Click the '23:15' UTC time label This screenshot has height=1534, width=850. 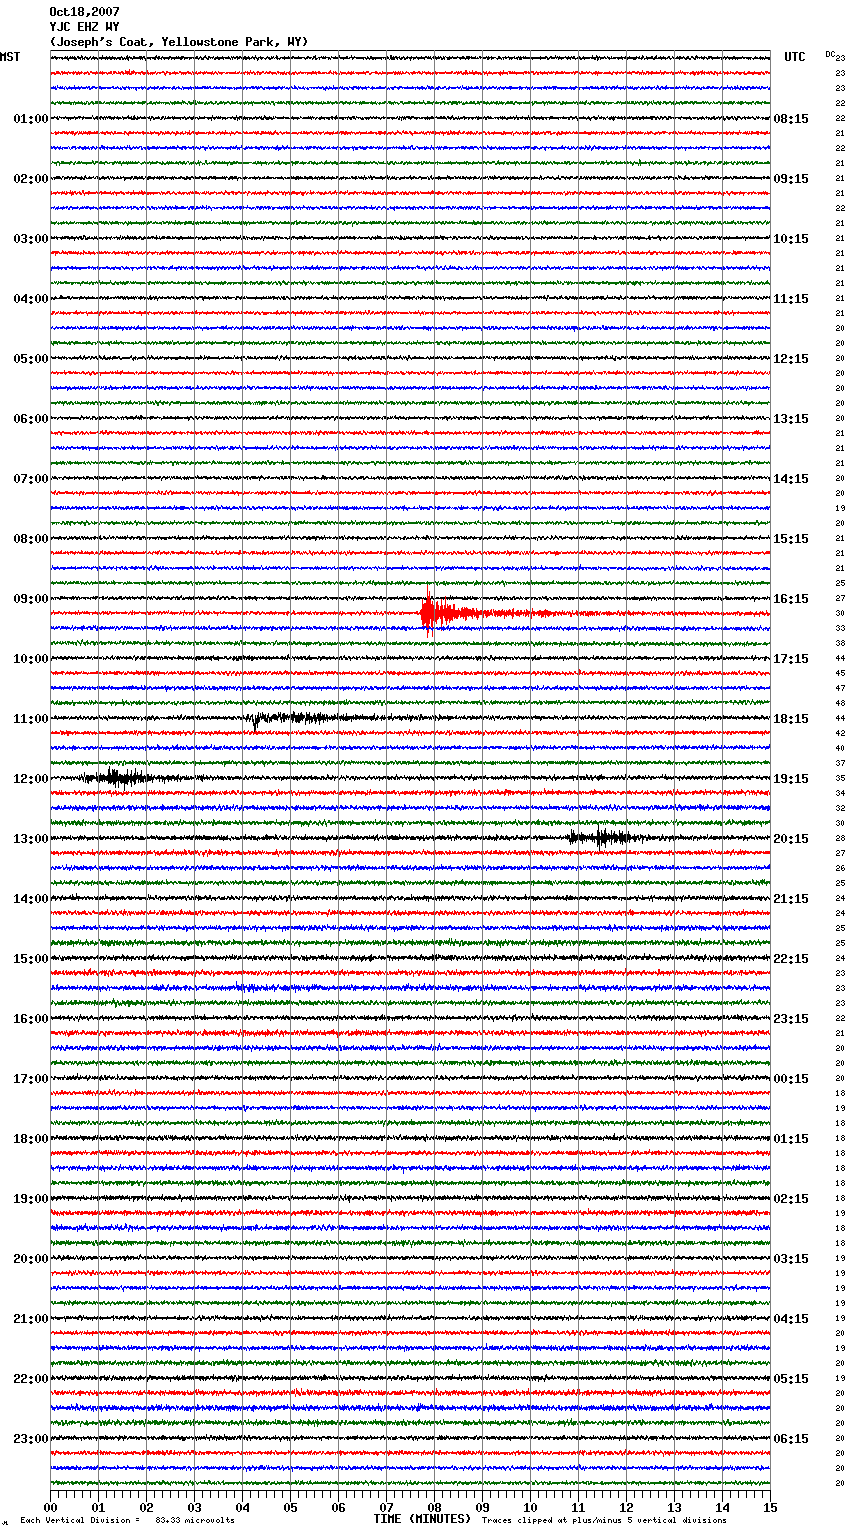pyautogui.click(x=791, y=1019)
